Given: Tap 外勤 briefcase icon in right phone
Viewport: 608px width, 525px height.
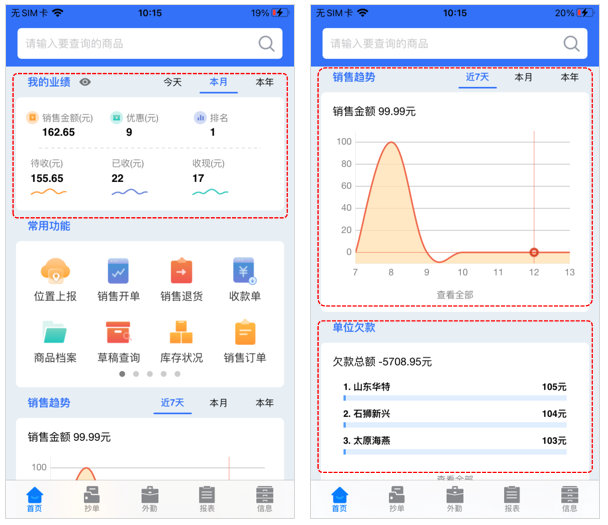Looking at the screenshot, I should point(455,495).
